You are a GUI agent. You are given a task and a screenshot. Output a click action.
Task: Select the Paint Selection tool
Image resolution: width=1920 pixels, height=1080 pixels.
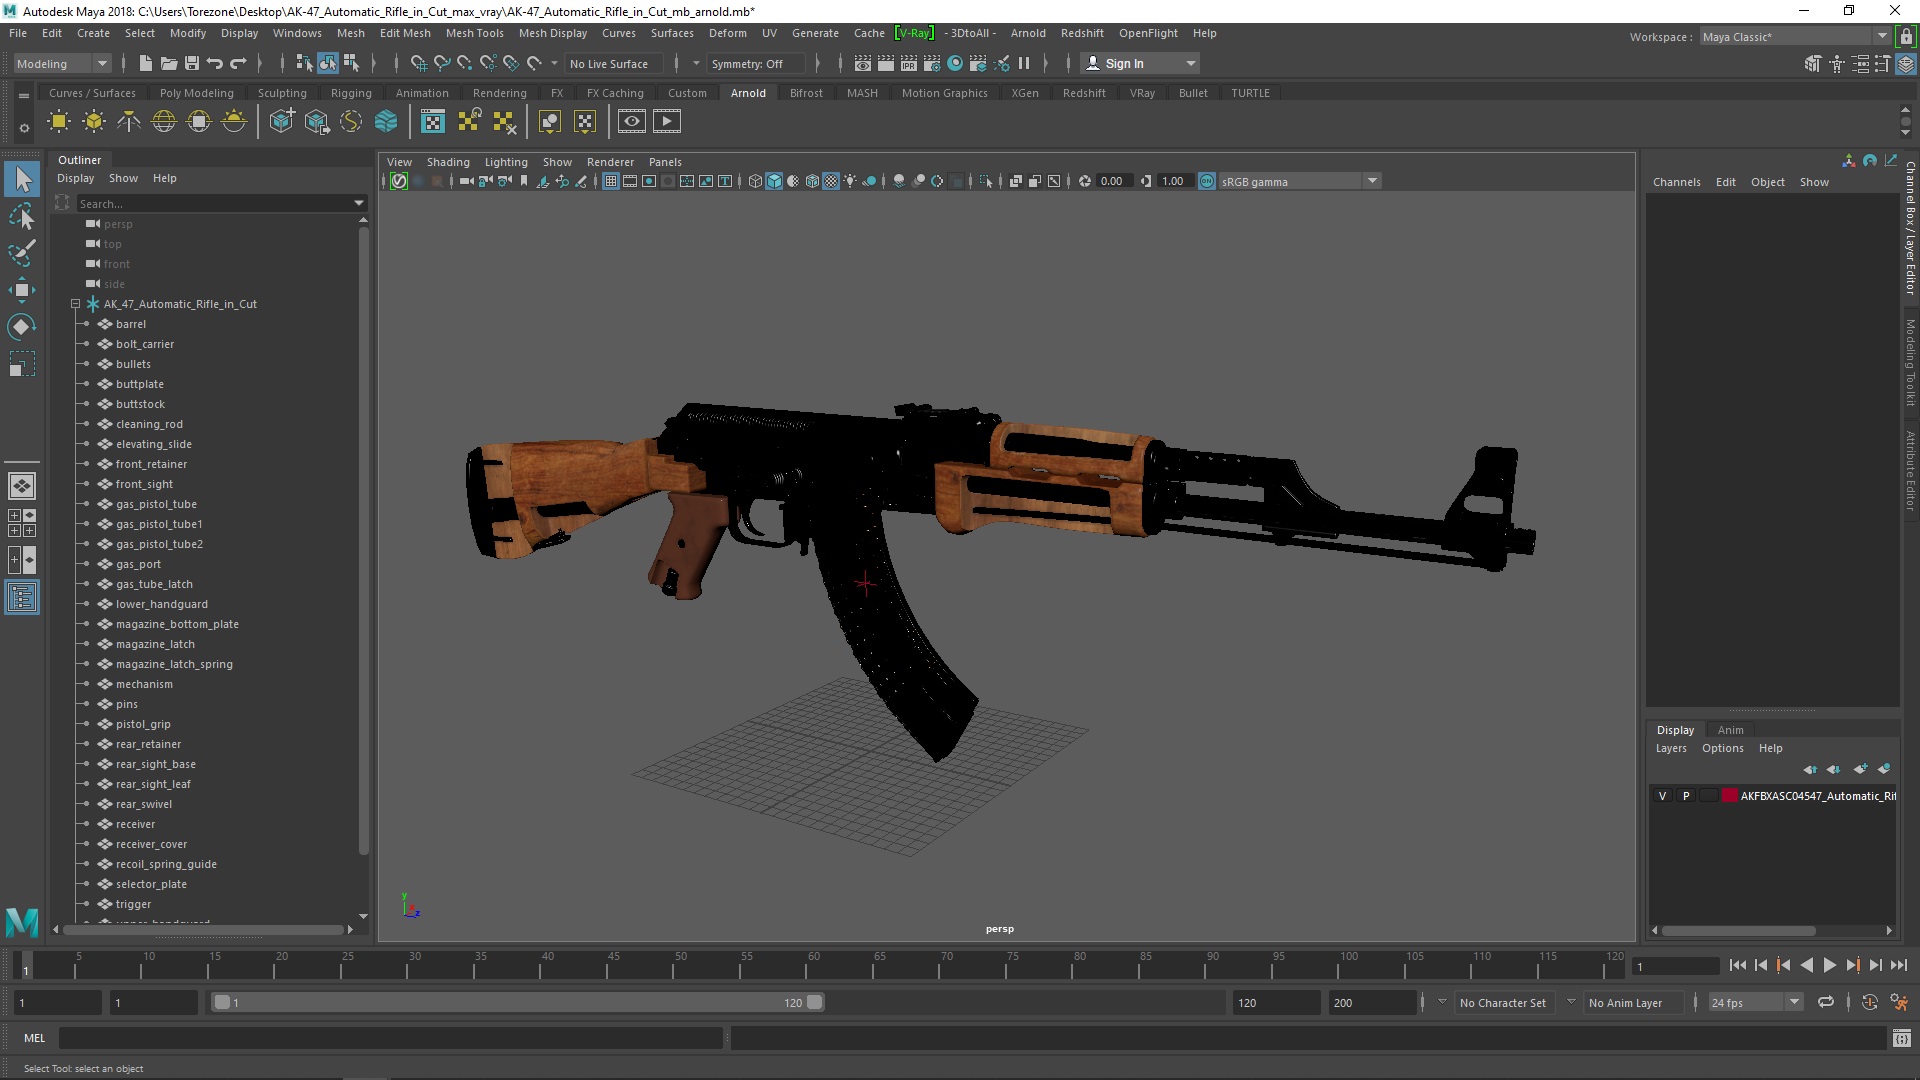(x=21, y=252)
